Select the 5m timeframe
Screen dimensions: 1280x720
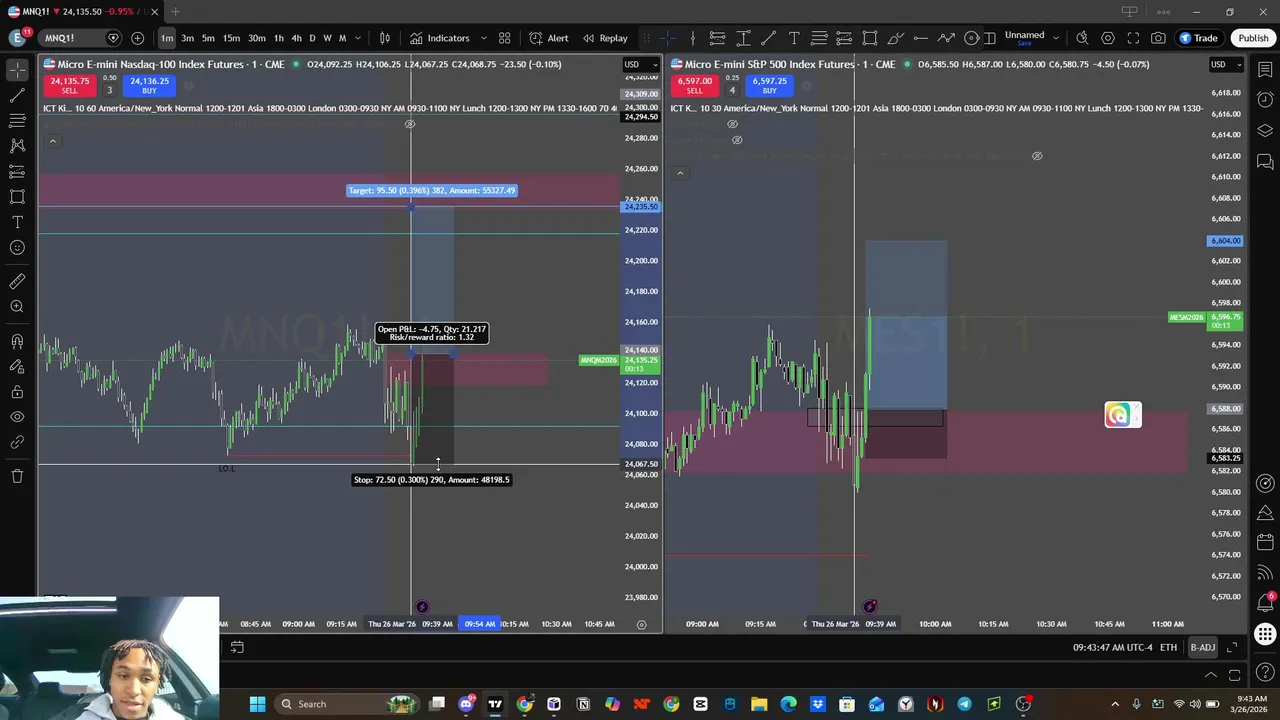tap(208, 38)
